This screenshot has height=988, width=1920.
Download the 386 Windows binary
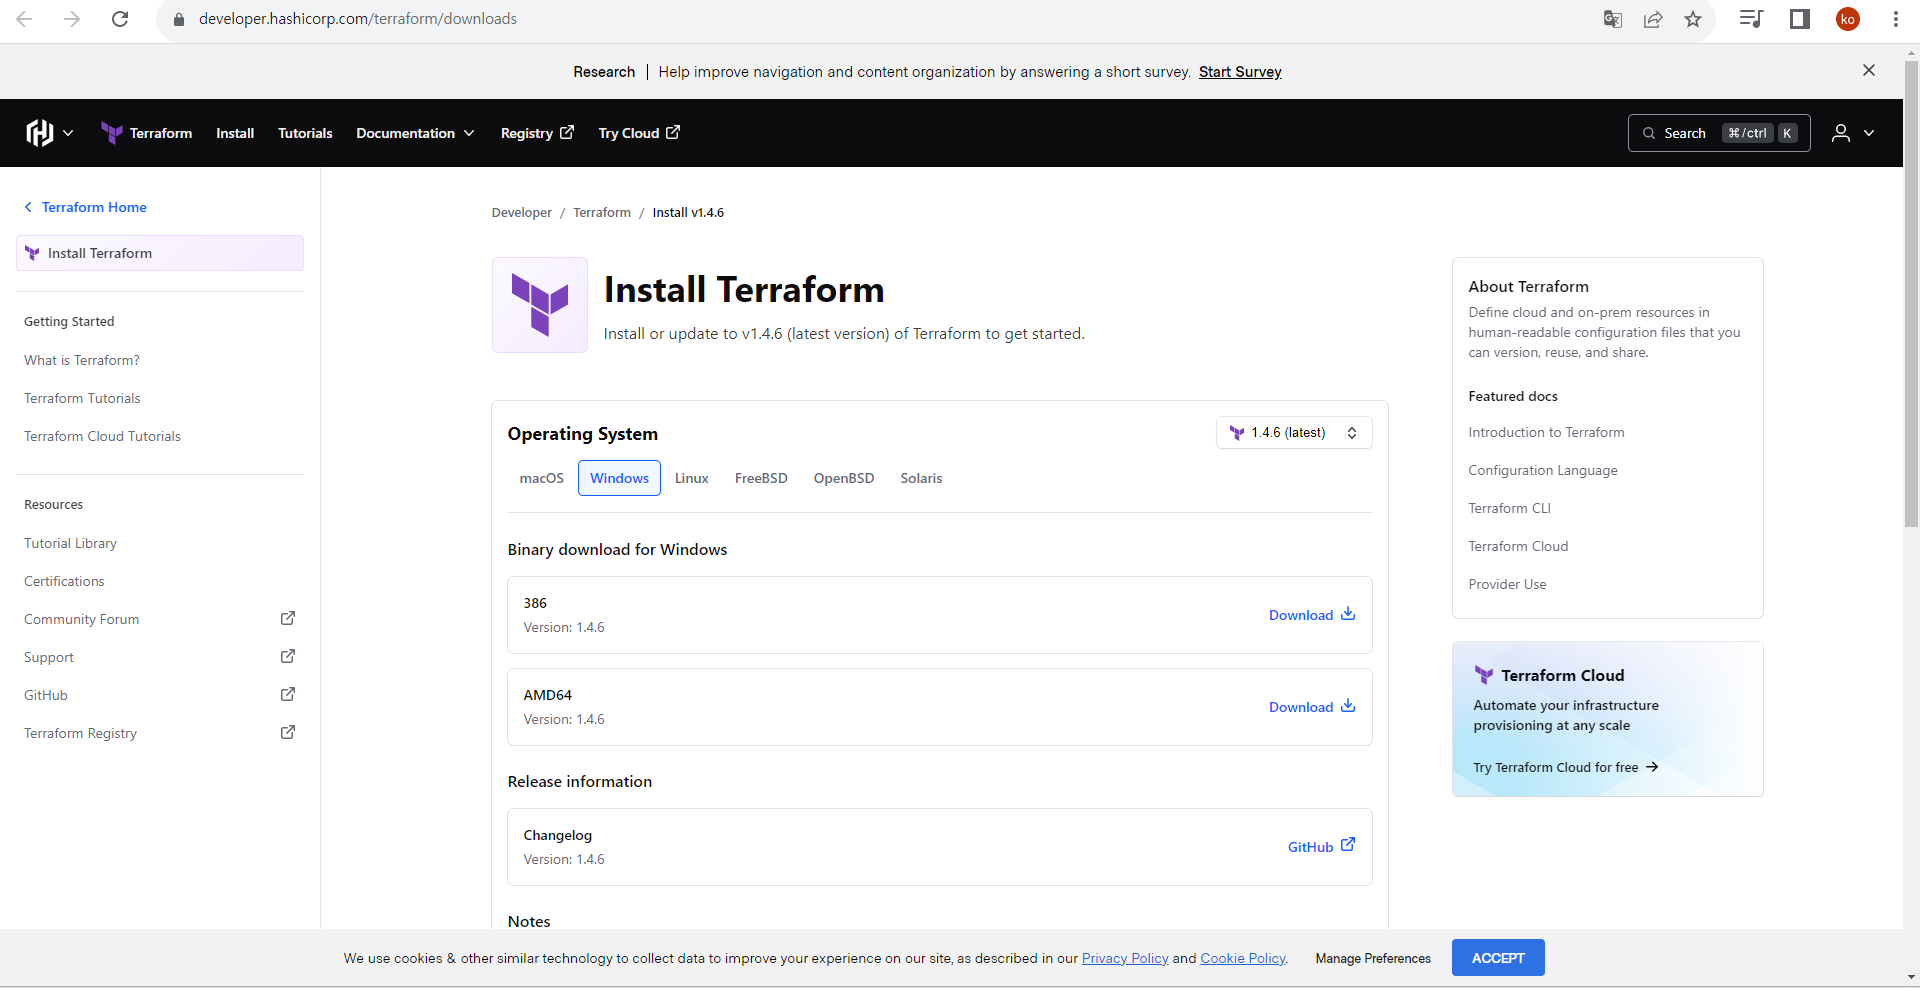[1312, 615]
